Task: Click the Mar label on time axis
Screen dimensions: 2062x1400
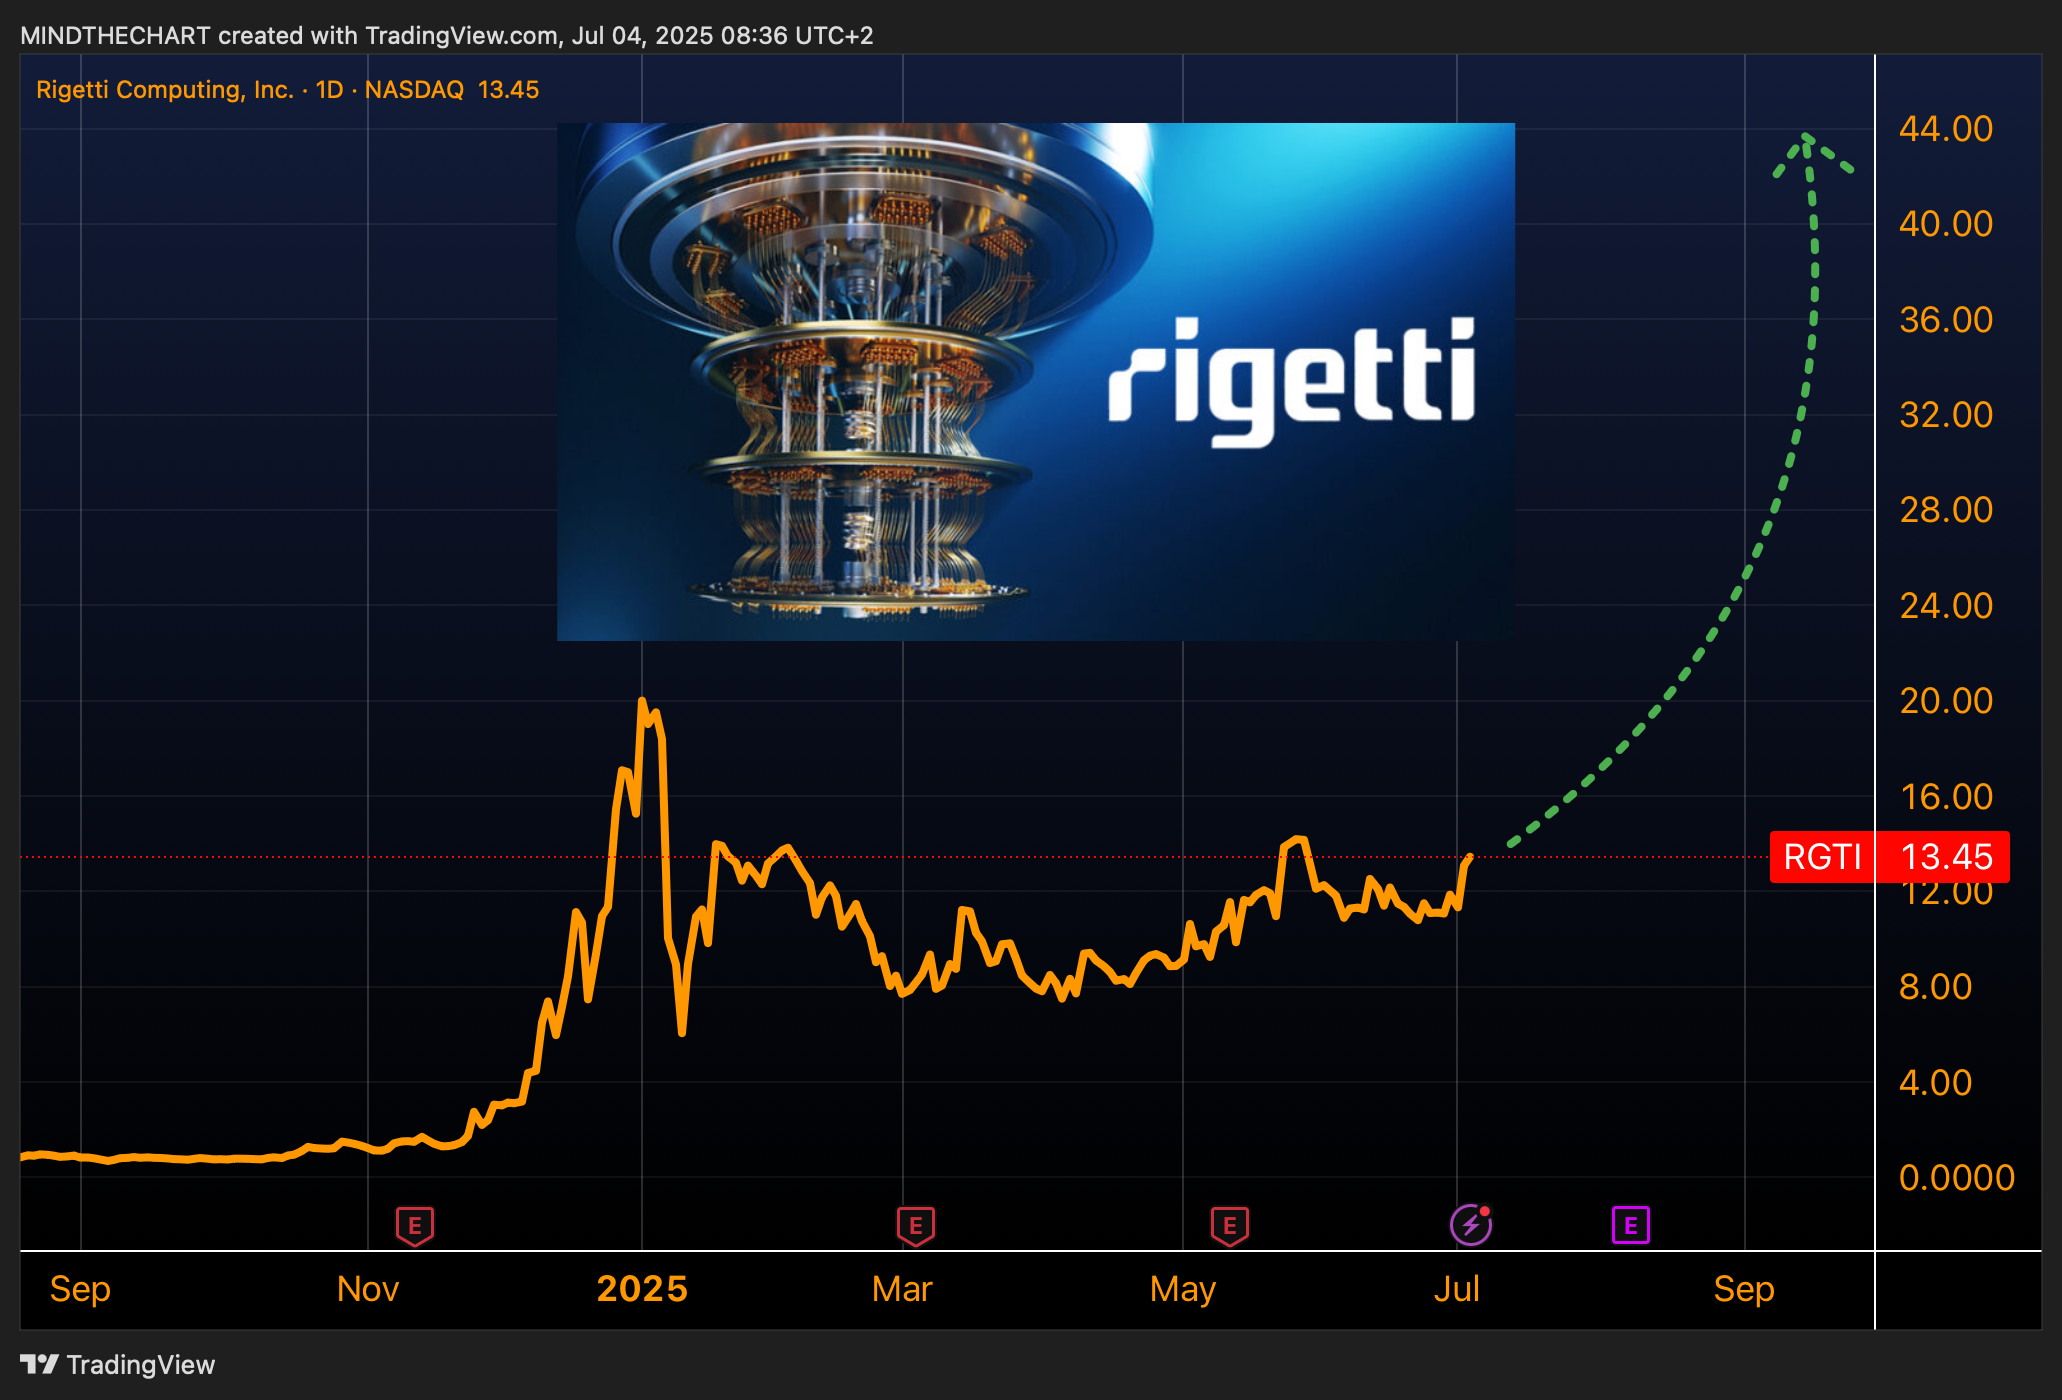Action: point(902,1289)
